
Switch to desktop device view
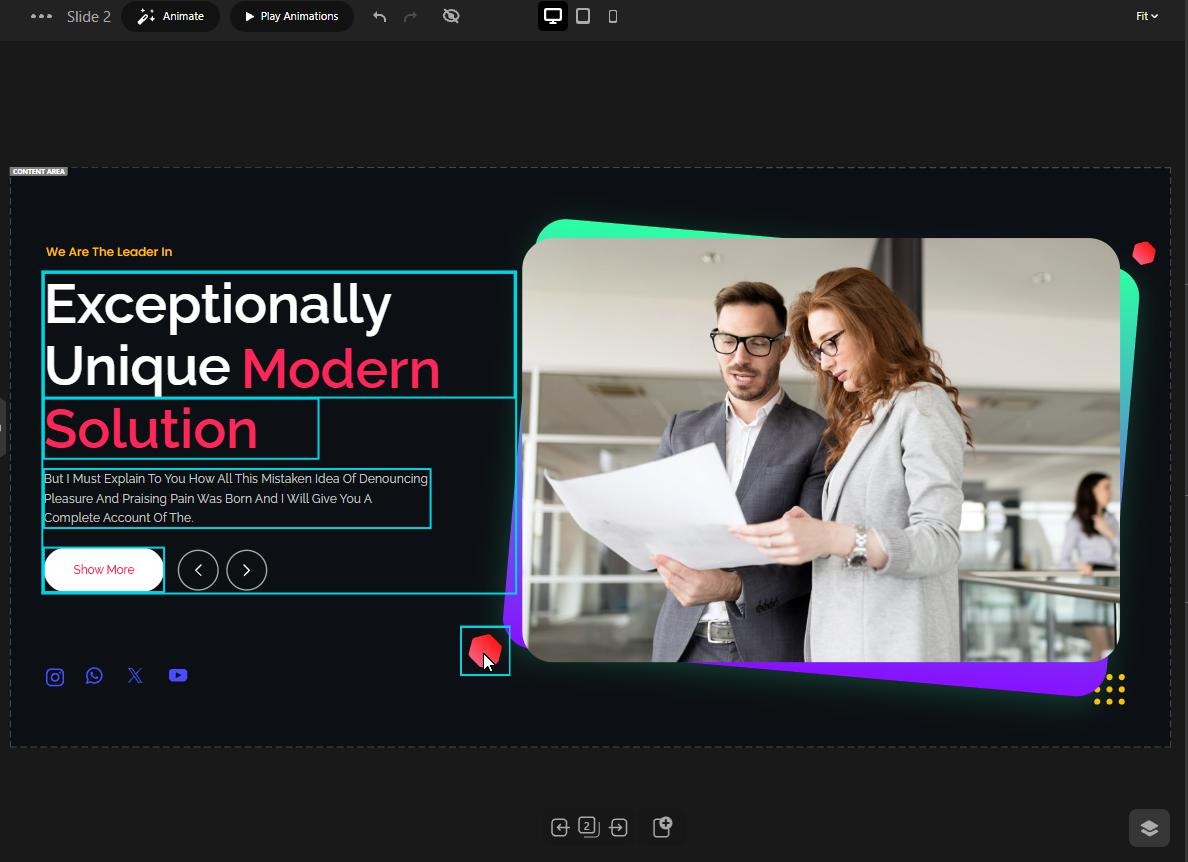pyautogui.click(x=553, y=16)
